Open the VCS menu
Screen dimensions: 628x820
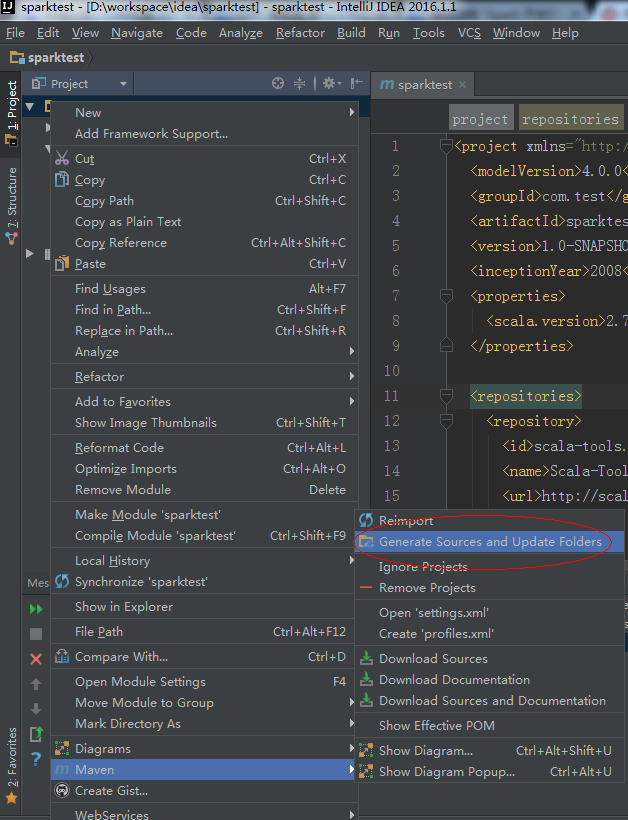point(469,33)
